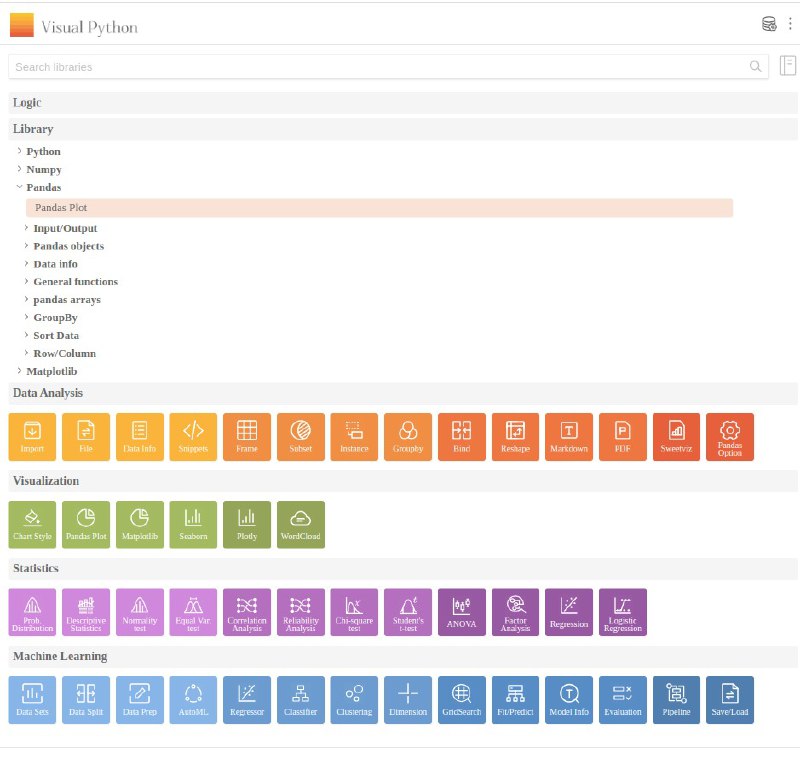This screenshot has width=800, height=770.
Task: Open the Markdown tile
Action: pos(569,437)
